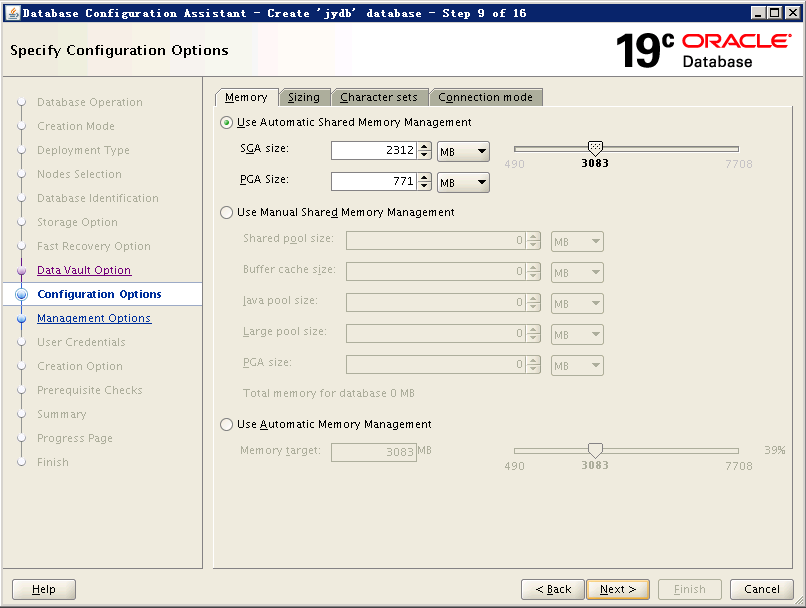Click the Help button
Viewport: 806px width, 608px height.
coord(44,589)
